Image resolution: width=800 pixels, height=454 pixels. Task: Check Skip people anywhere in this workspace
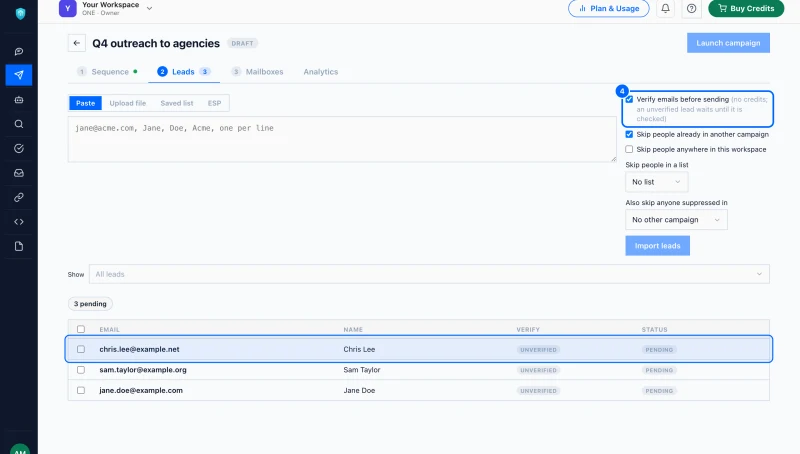pyautogui.click(x=630, y=149)
